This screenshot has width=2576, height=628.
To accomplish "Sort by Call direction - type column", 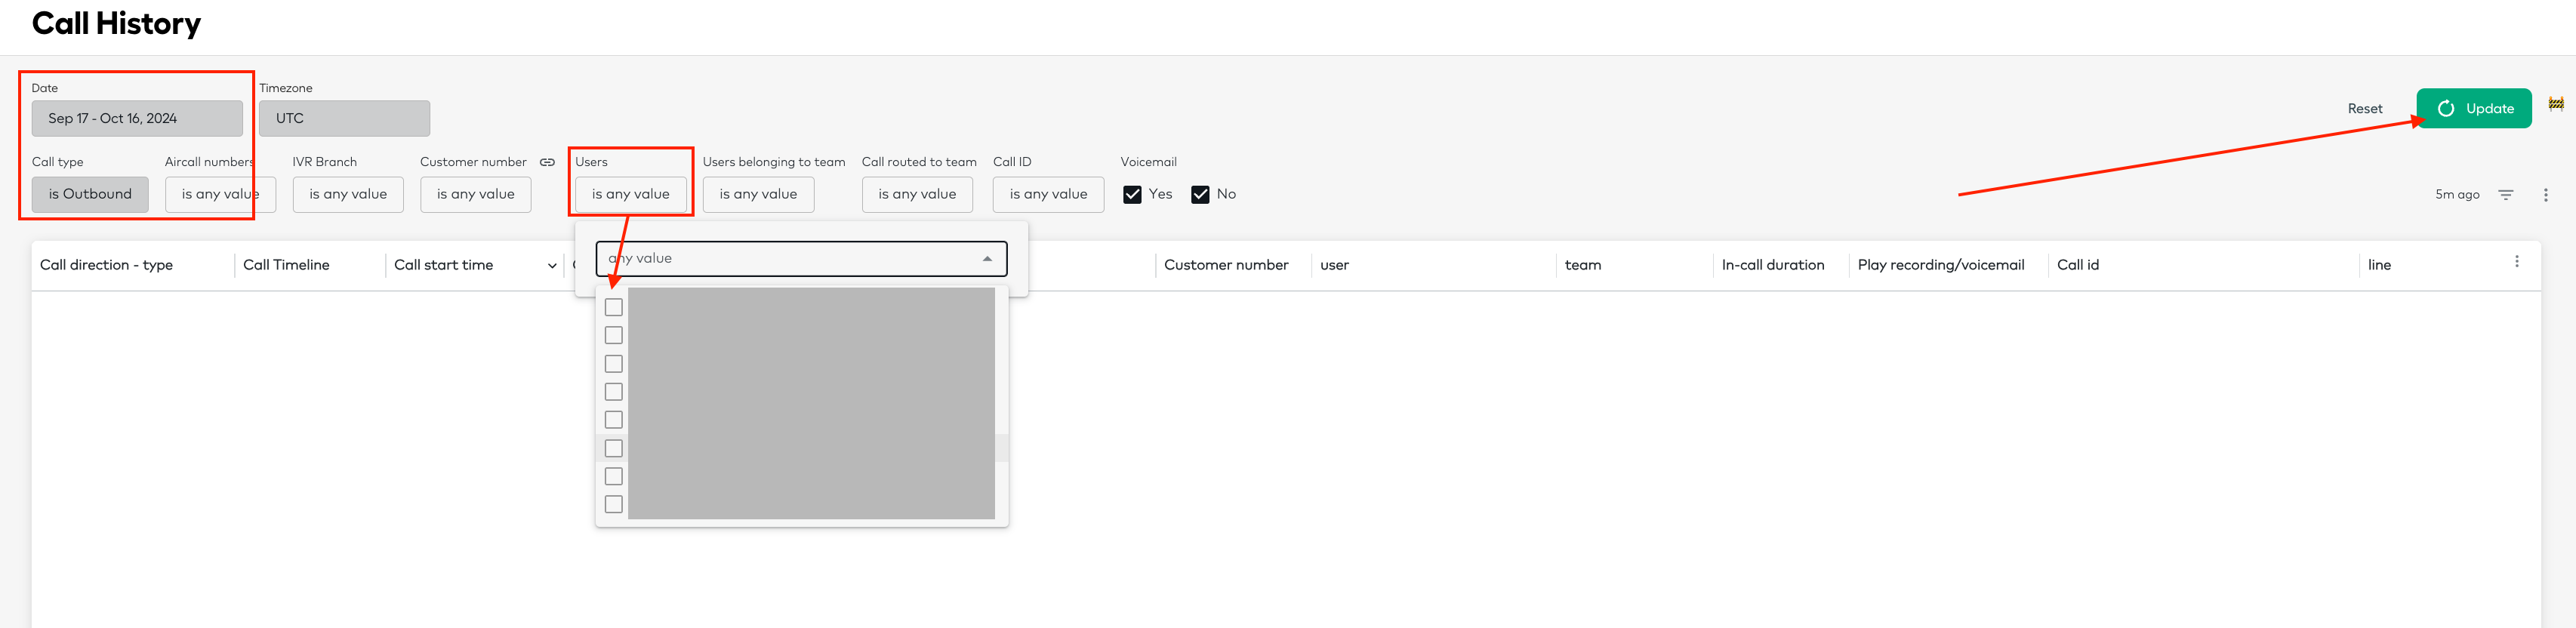I will pyautogui.click(x=106, y=265).
